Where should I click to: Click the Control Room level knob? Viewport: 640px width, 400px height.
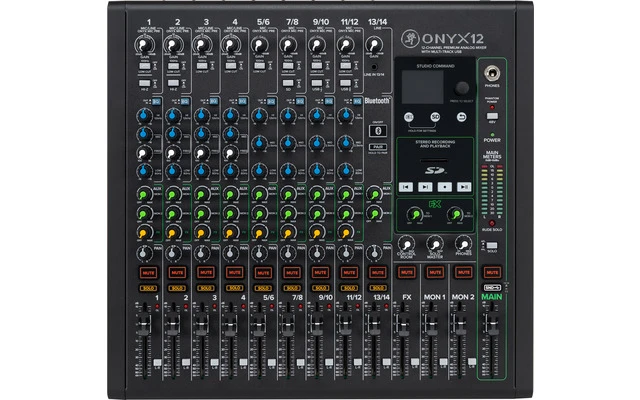tap(406, 244)
